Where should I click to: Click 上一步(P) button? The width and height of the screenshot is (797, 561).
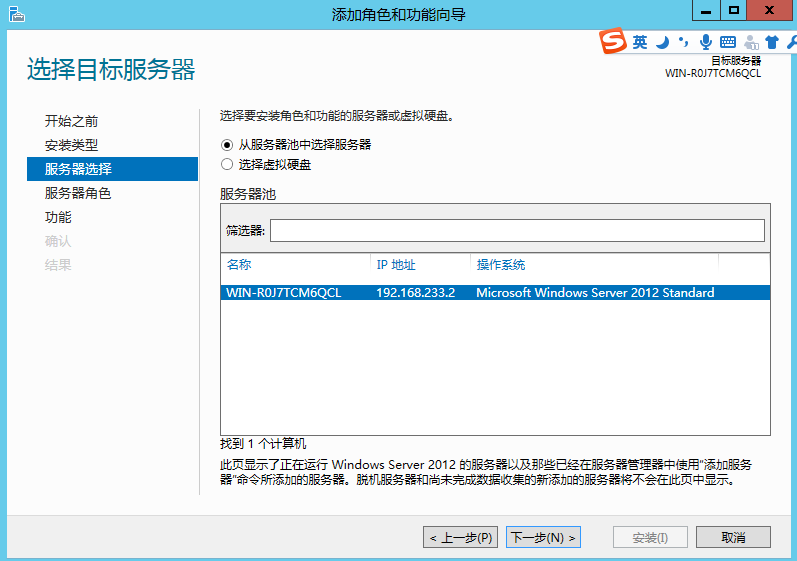(x=460, y=538)
